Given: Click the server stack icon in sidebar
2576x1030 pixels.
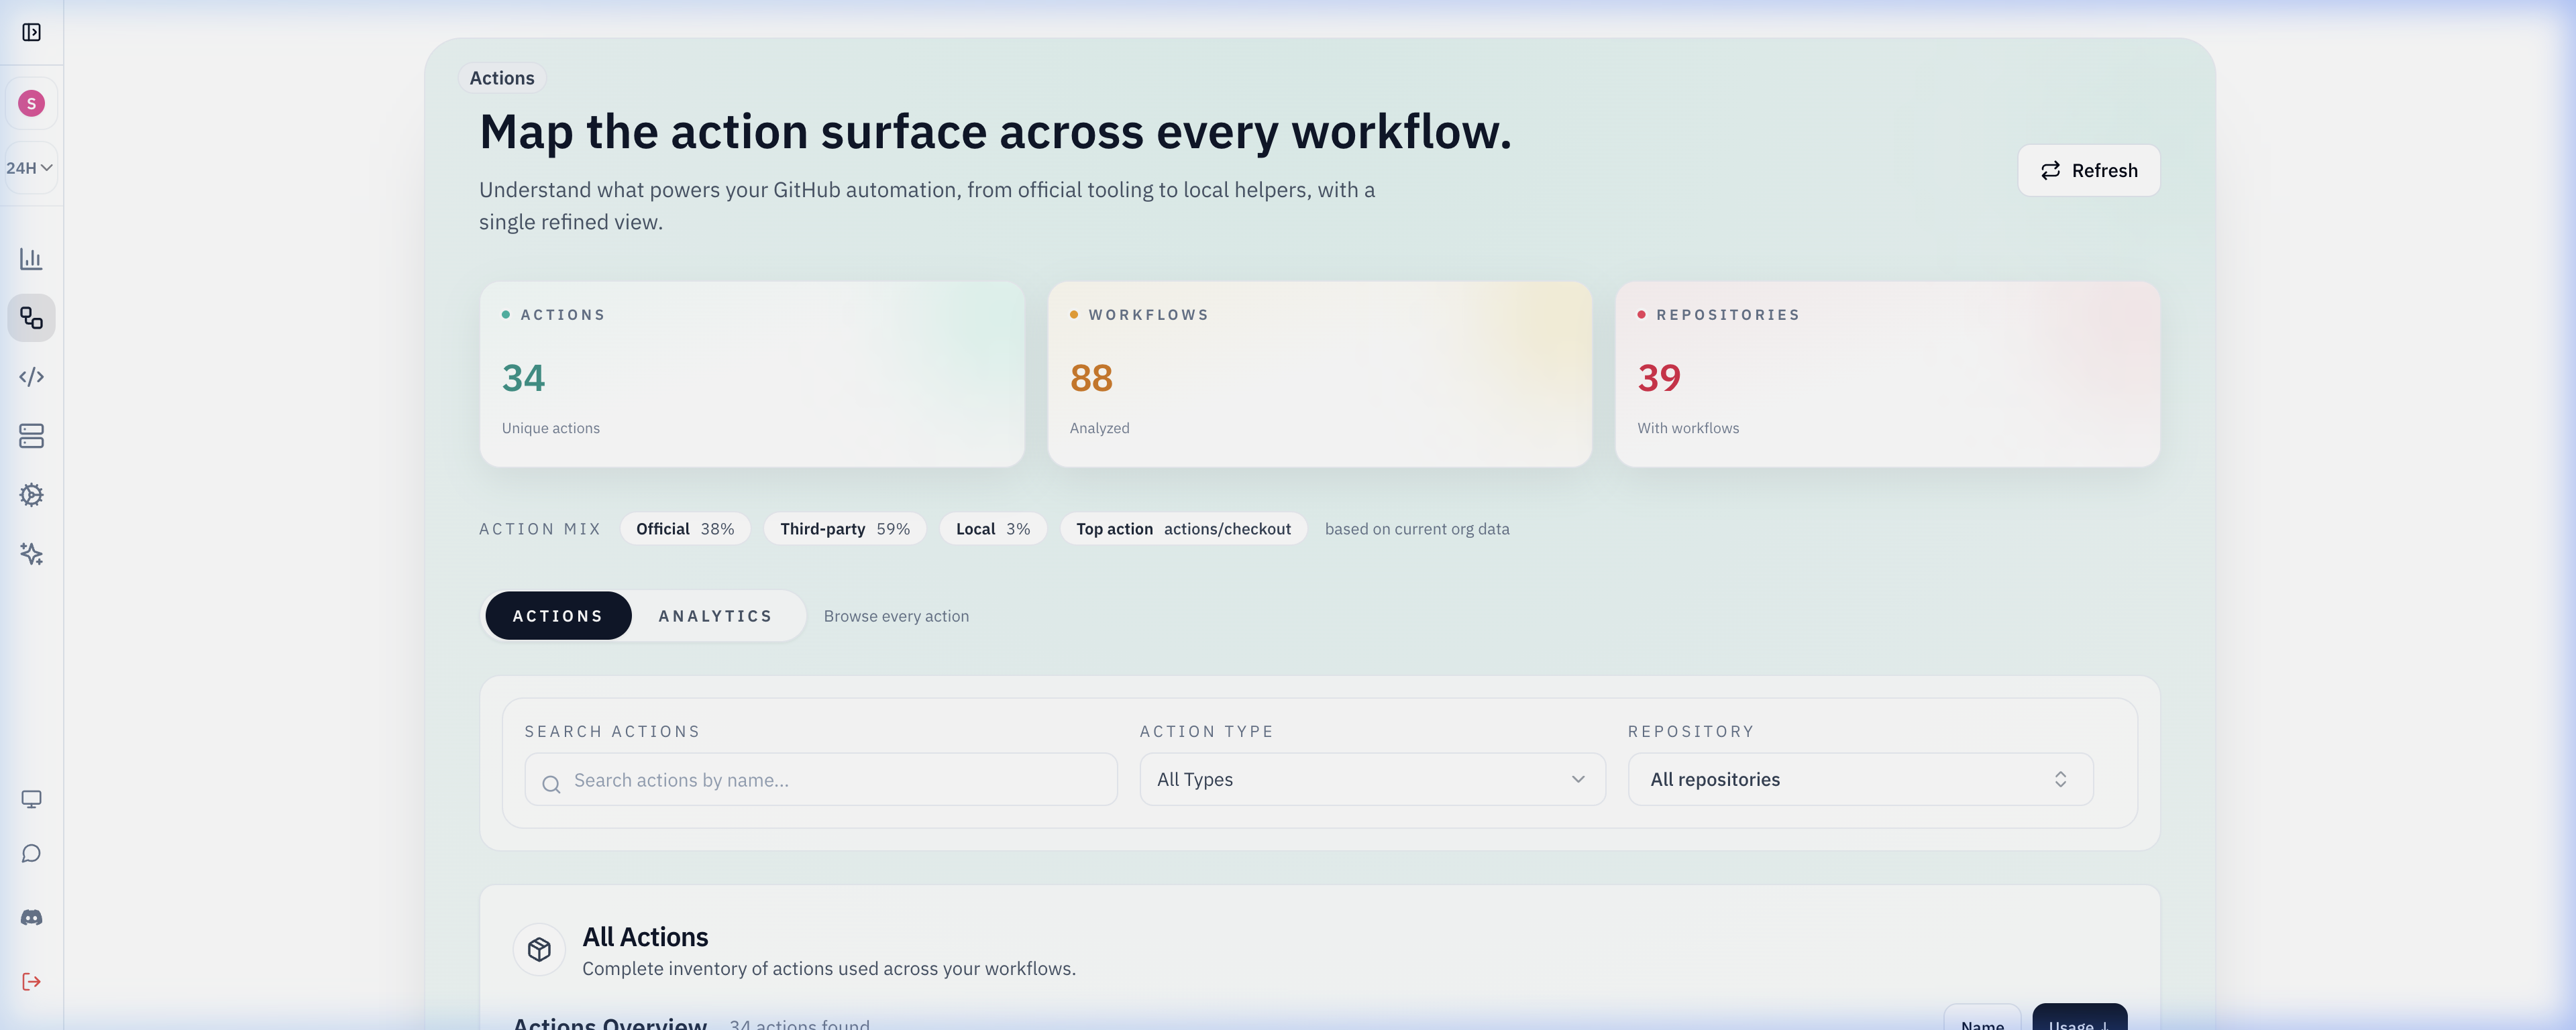Looking at the screenshot, I should (32, 436).
